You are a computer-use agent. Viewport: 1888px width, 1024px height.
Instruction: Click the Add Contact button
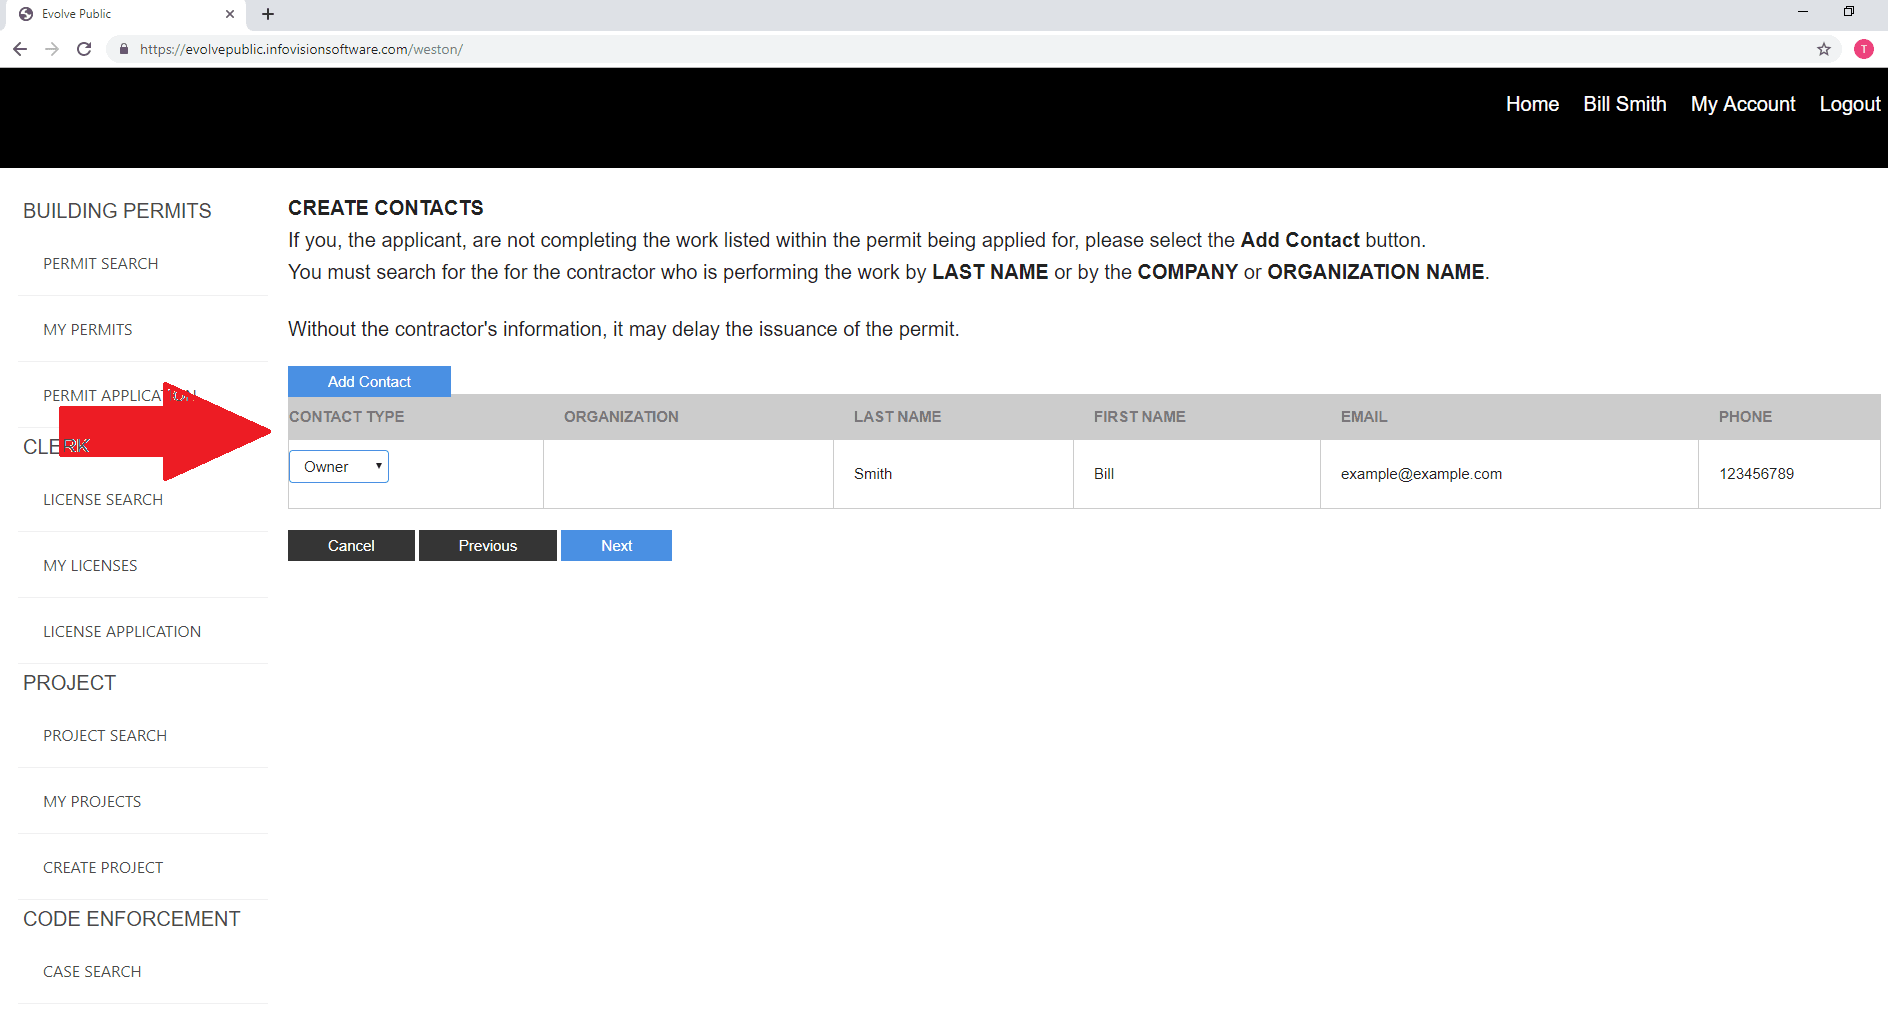coord(369,382)
